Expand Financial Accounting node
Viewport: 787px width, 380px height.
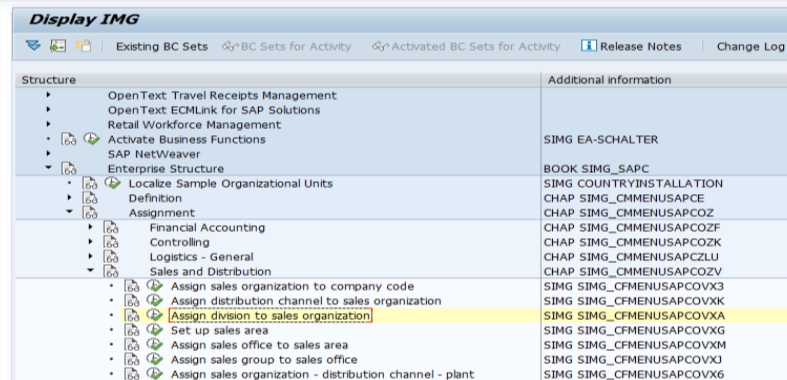(90, 227)
